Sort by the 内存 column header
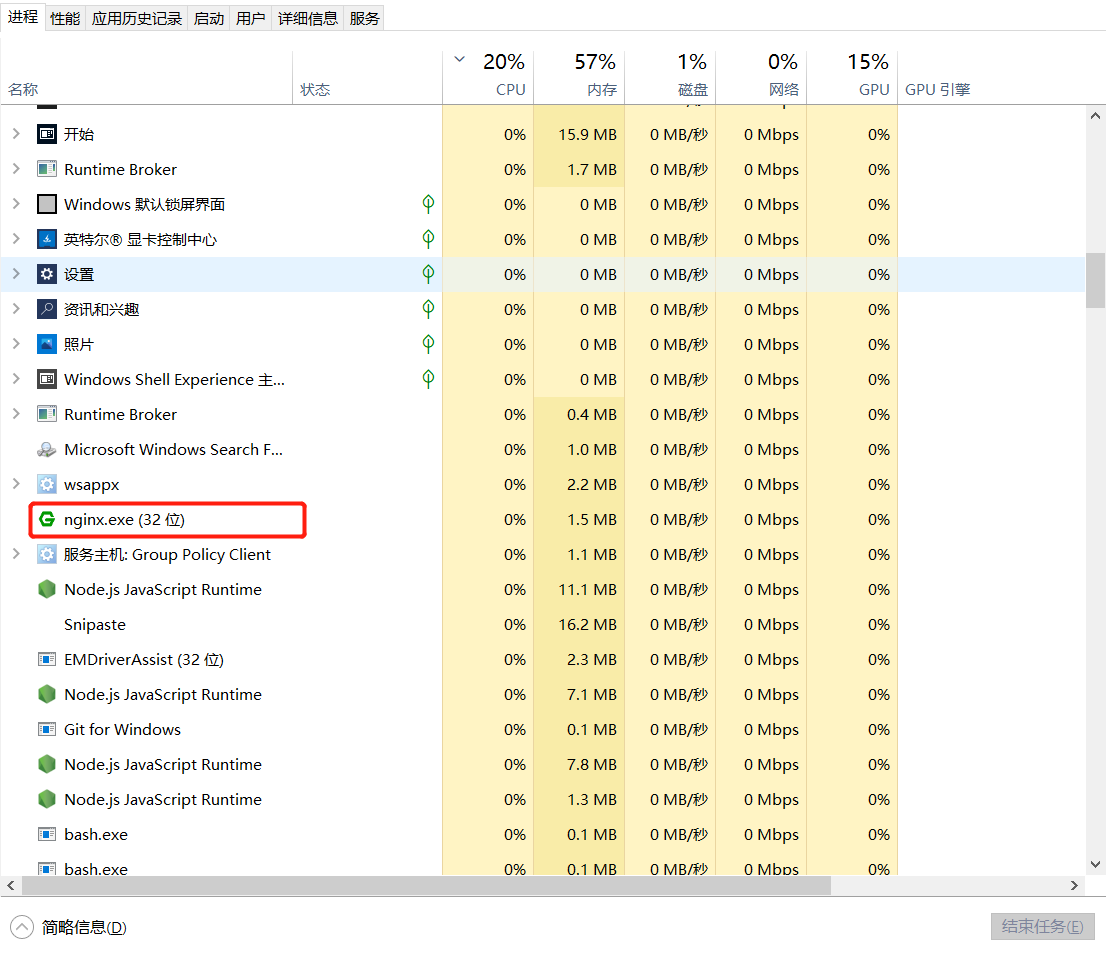Screen dimensions: 1106x957 click(x=579, y=78)
